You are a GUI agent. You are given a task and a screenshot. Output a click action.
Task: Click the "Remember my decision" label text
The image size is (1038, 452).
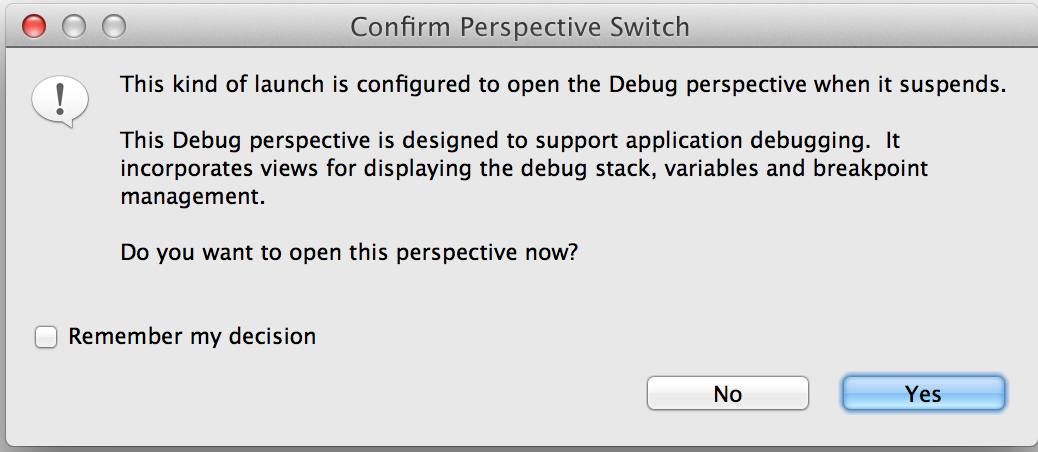pos(192,337)
